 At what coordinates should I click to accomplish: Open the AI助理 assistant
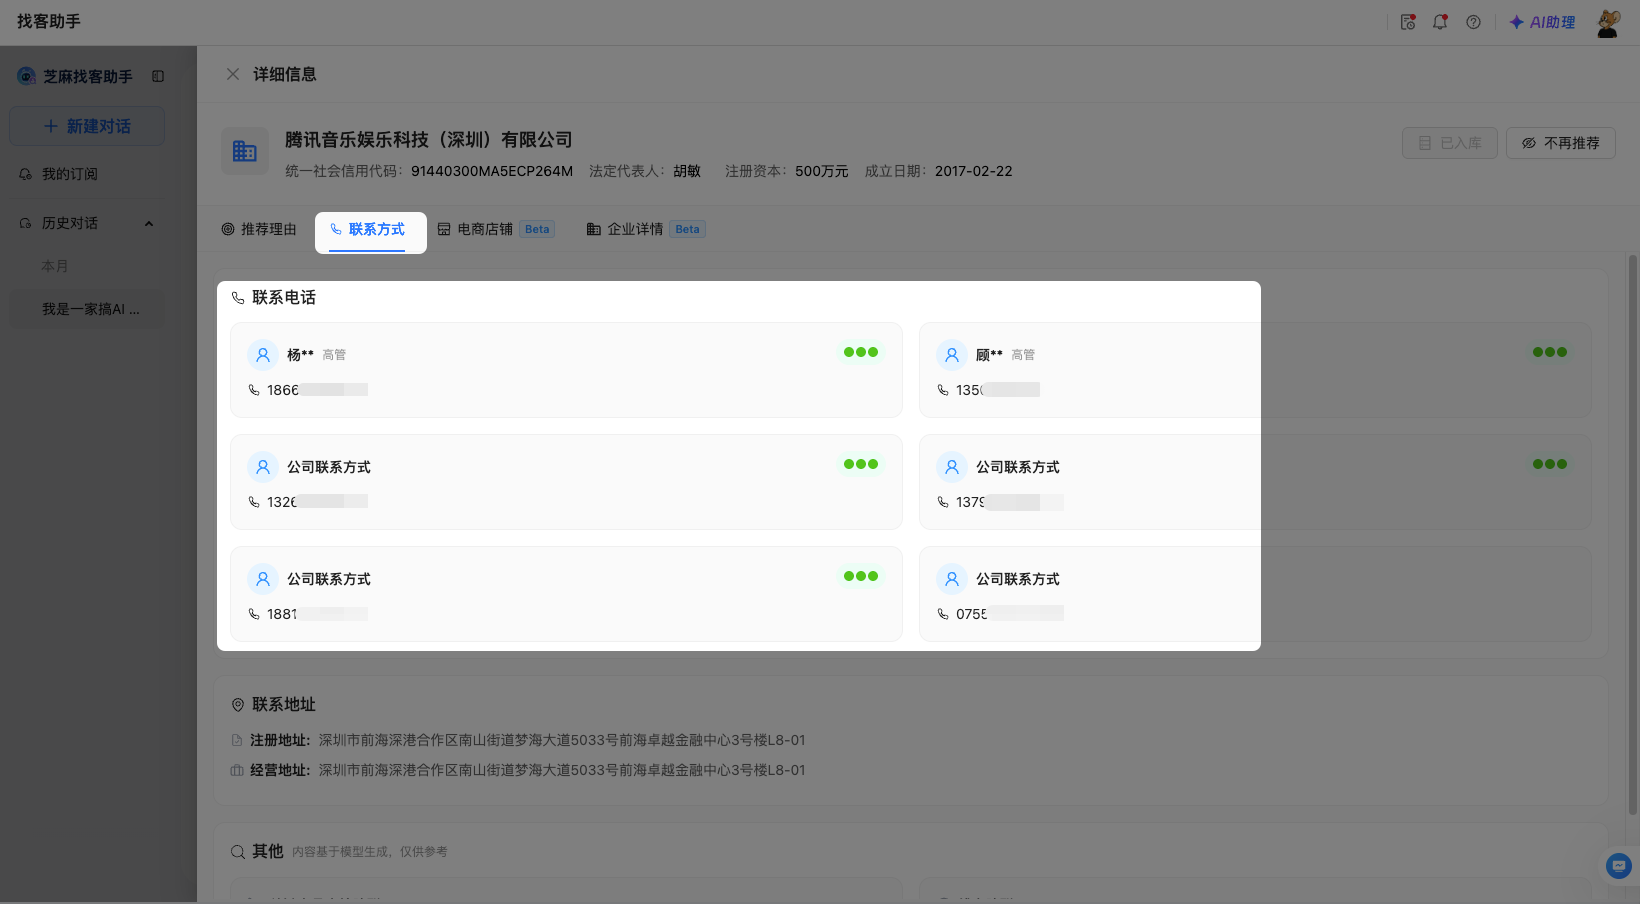1542,22
